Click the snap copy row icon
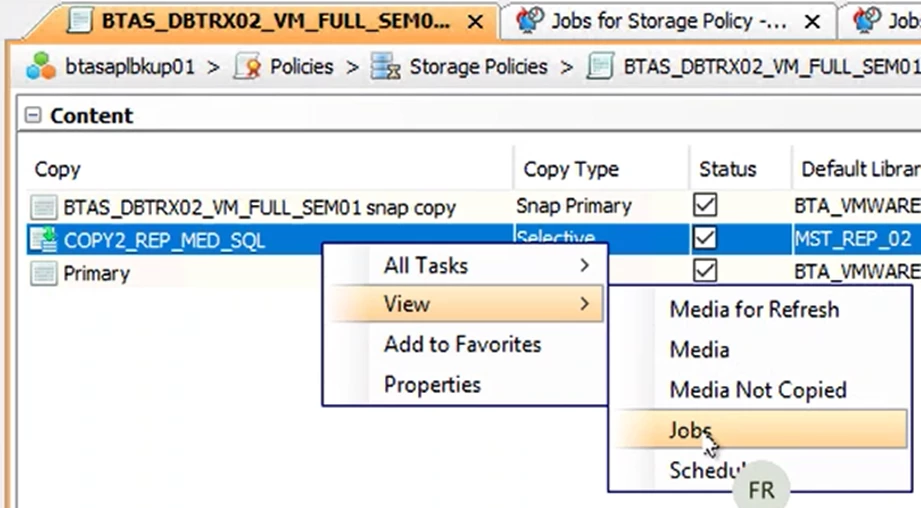The image size is (921, 508). tap(44, 207)
